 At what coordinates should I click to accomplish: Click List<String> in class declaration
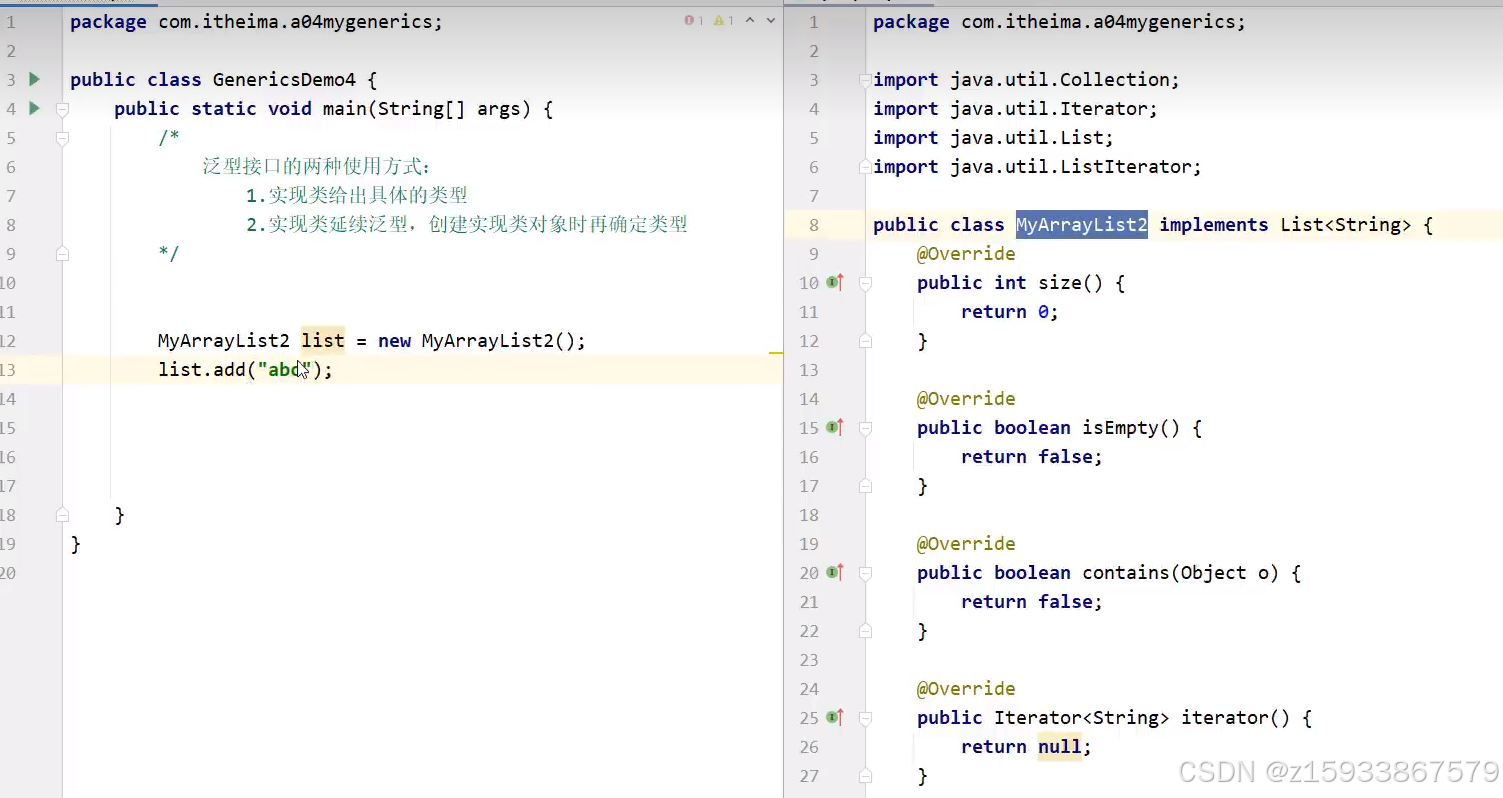click(1346, 225)
